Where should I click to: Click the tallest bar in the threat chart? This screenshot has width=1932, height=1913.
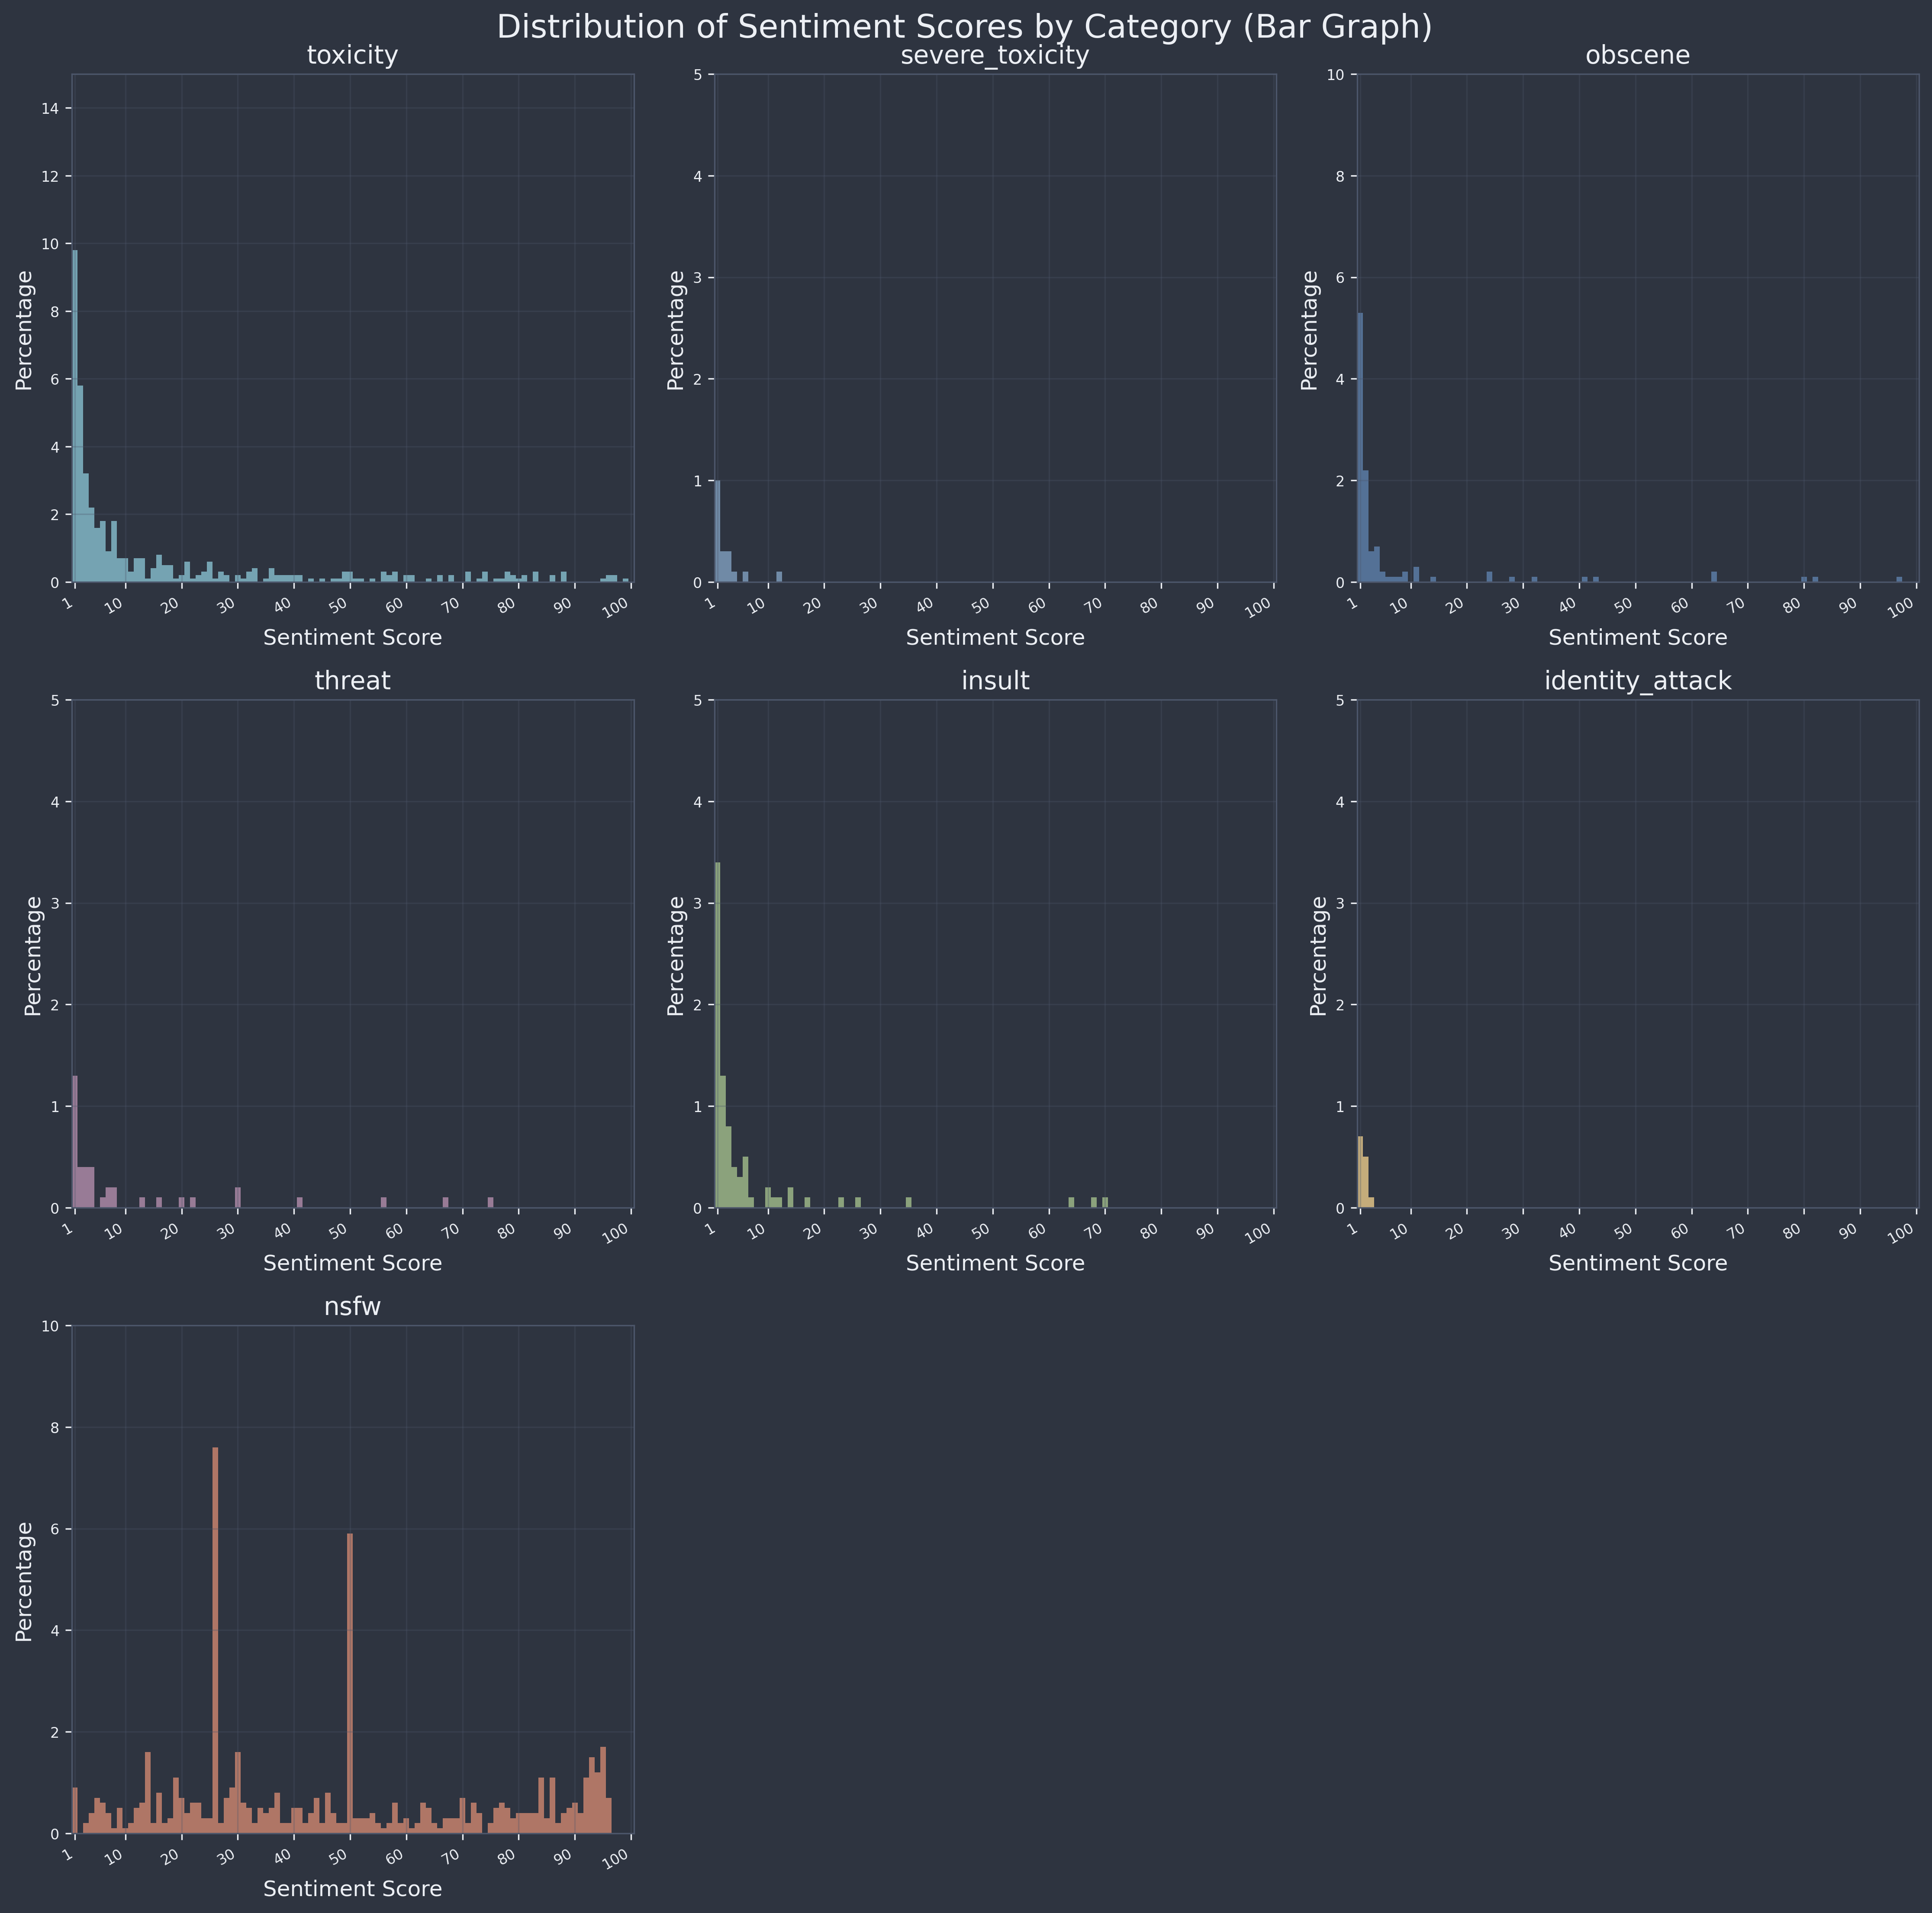(x=75, y=1142)
